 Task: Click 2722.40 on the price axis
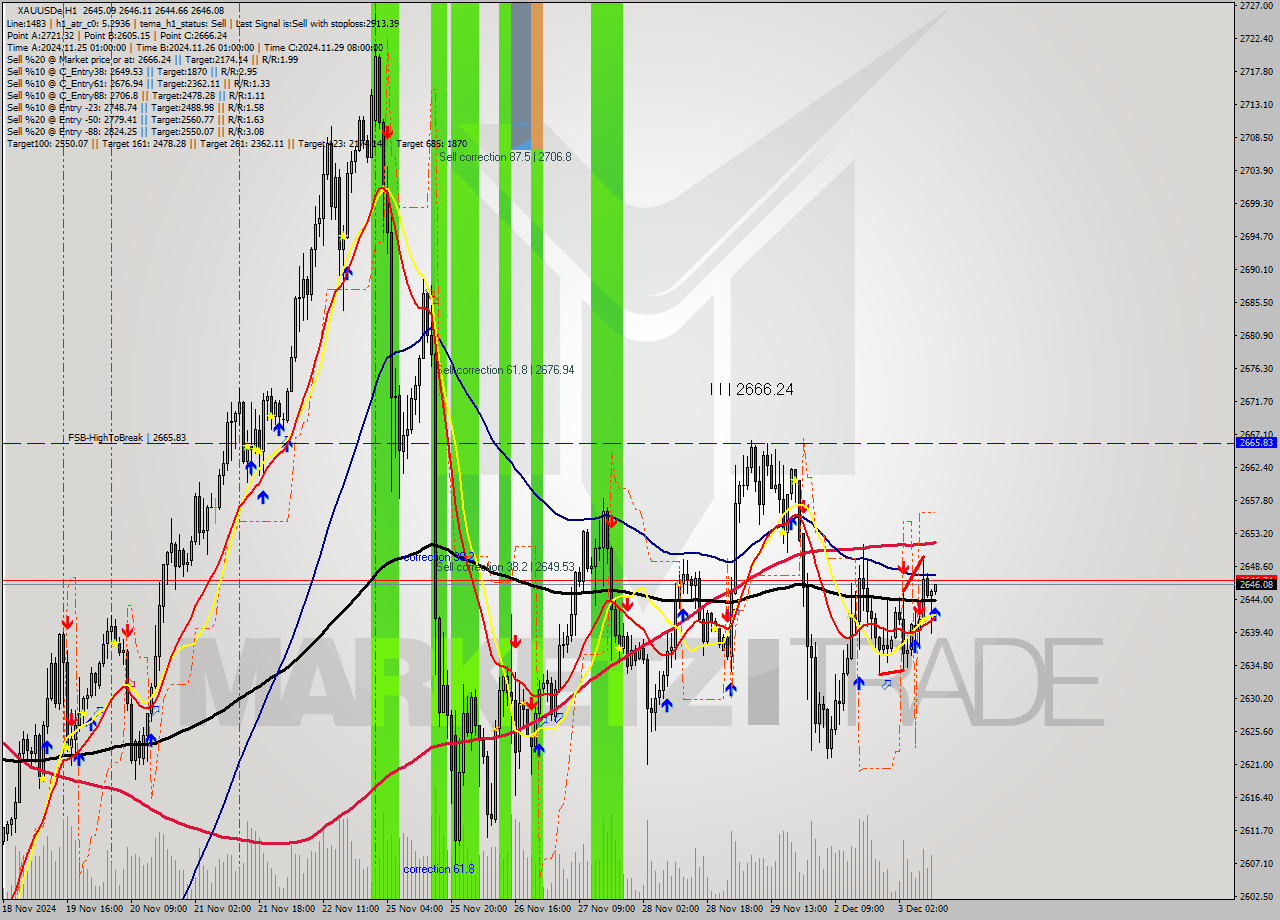coord(1255,38)
